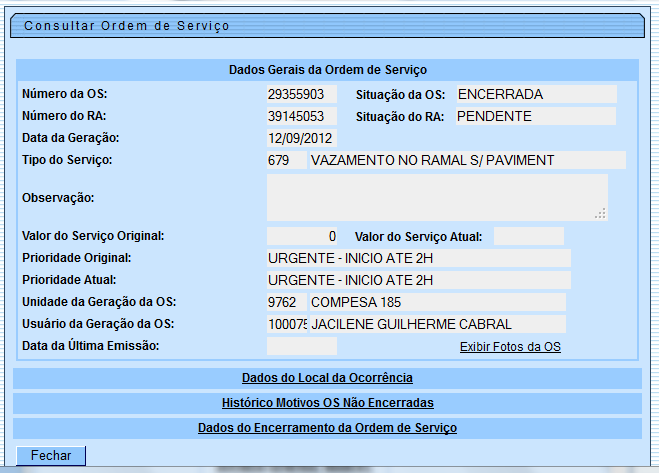This screenshot has width=659, height=473.
Task: Open the Exibir Fotos da OS link
Action: tap(510, 347)
